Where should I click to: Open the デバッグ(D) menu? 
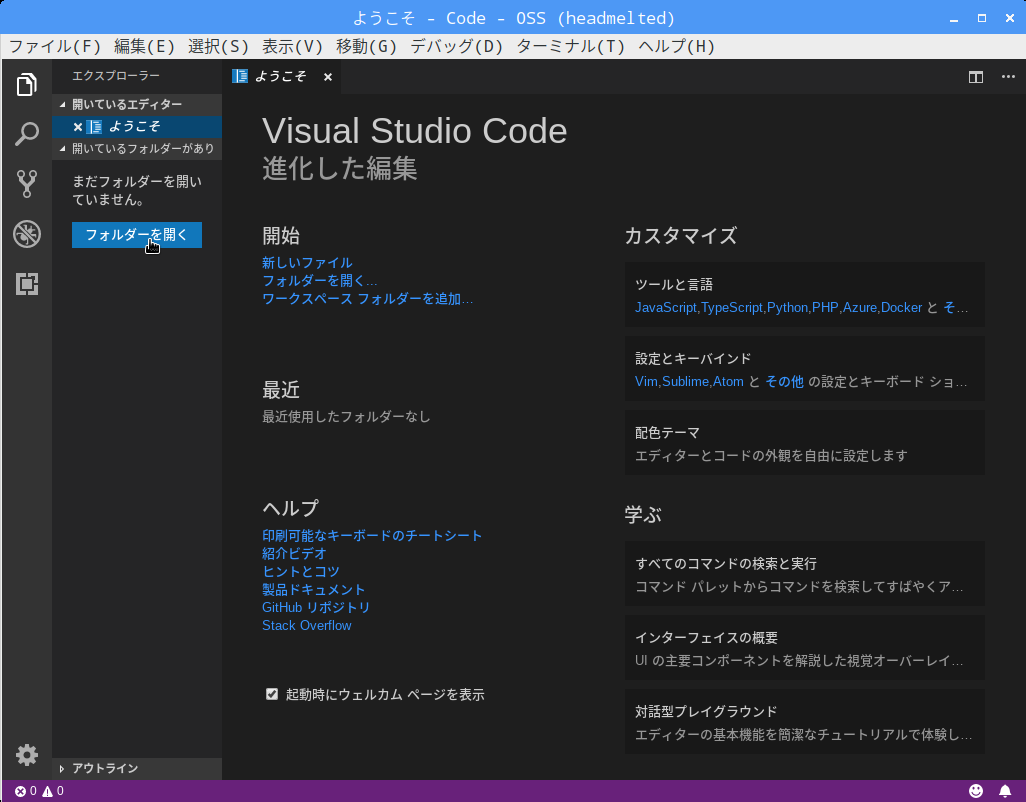tap(456, 46)
